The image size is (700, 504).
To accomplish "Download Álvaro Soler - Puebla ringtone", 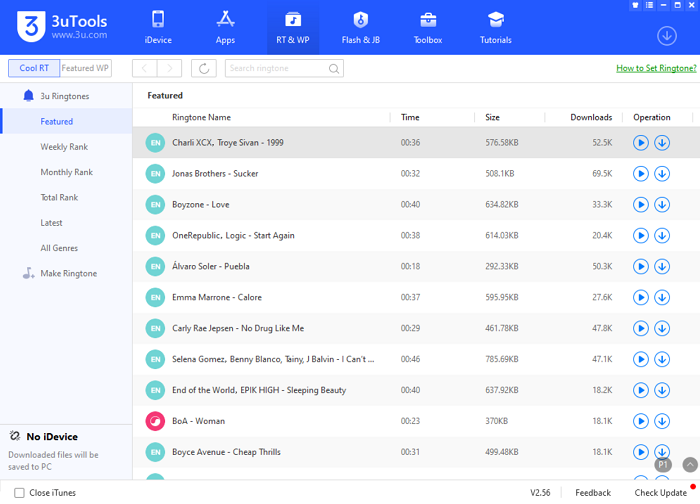I will point(662,267).
